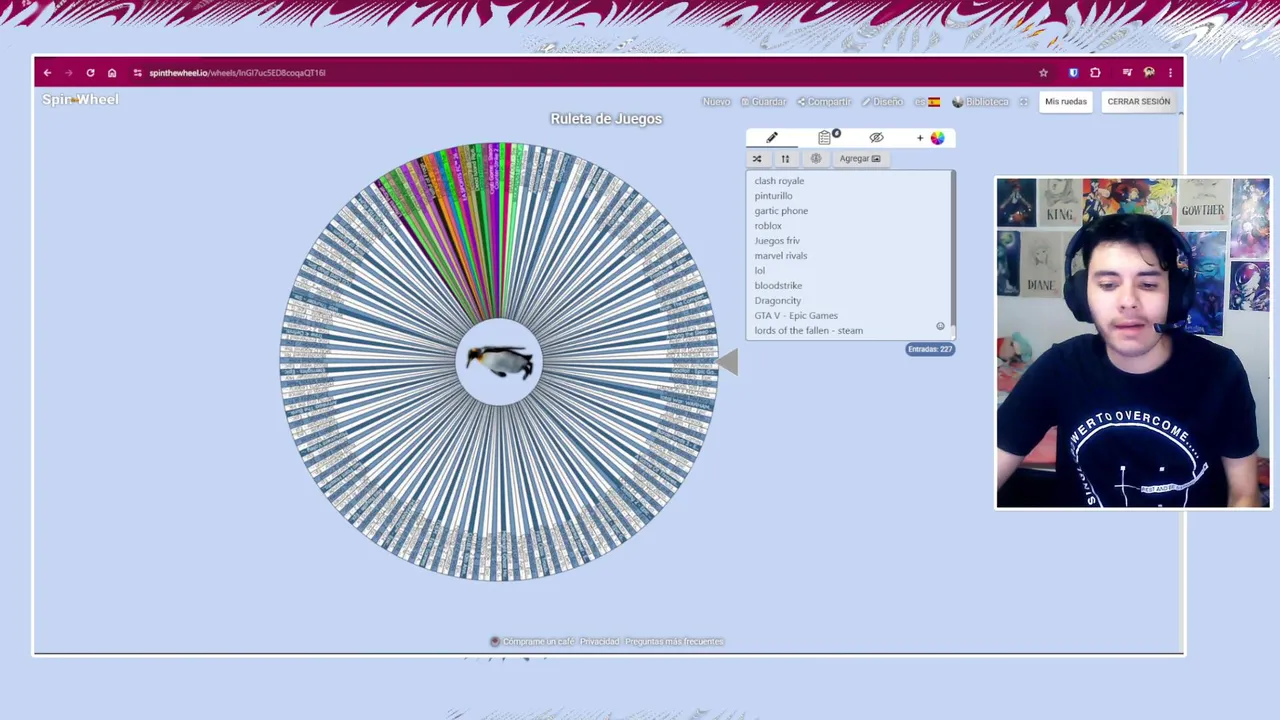Select the 'lol' entry

(759, 271)
